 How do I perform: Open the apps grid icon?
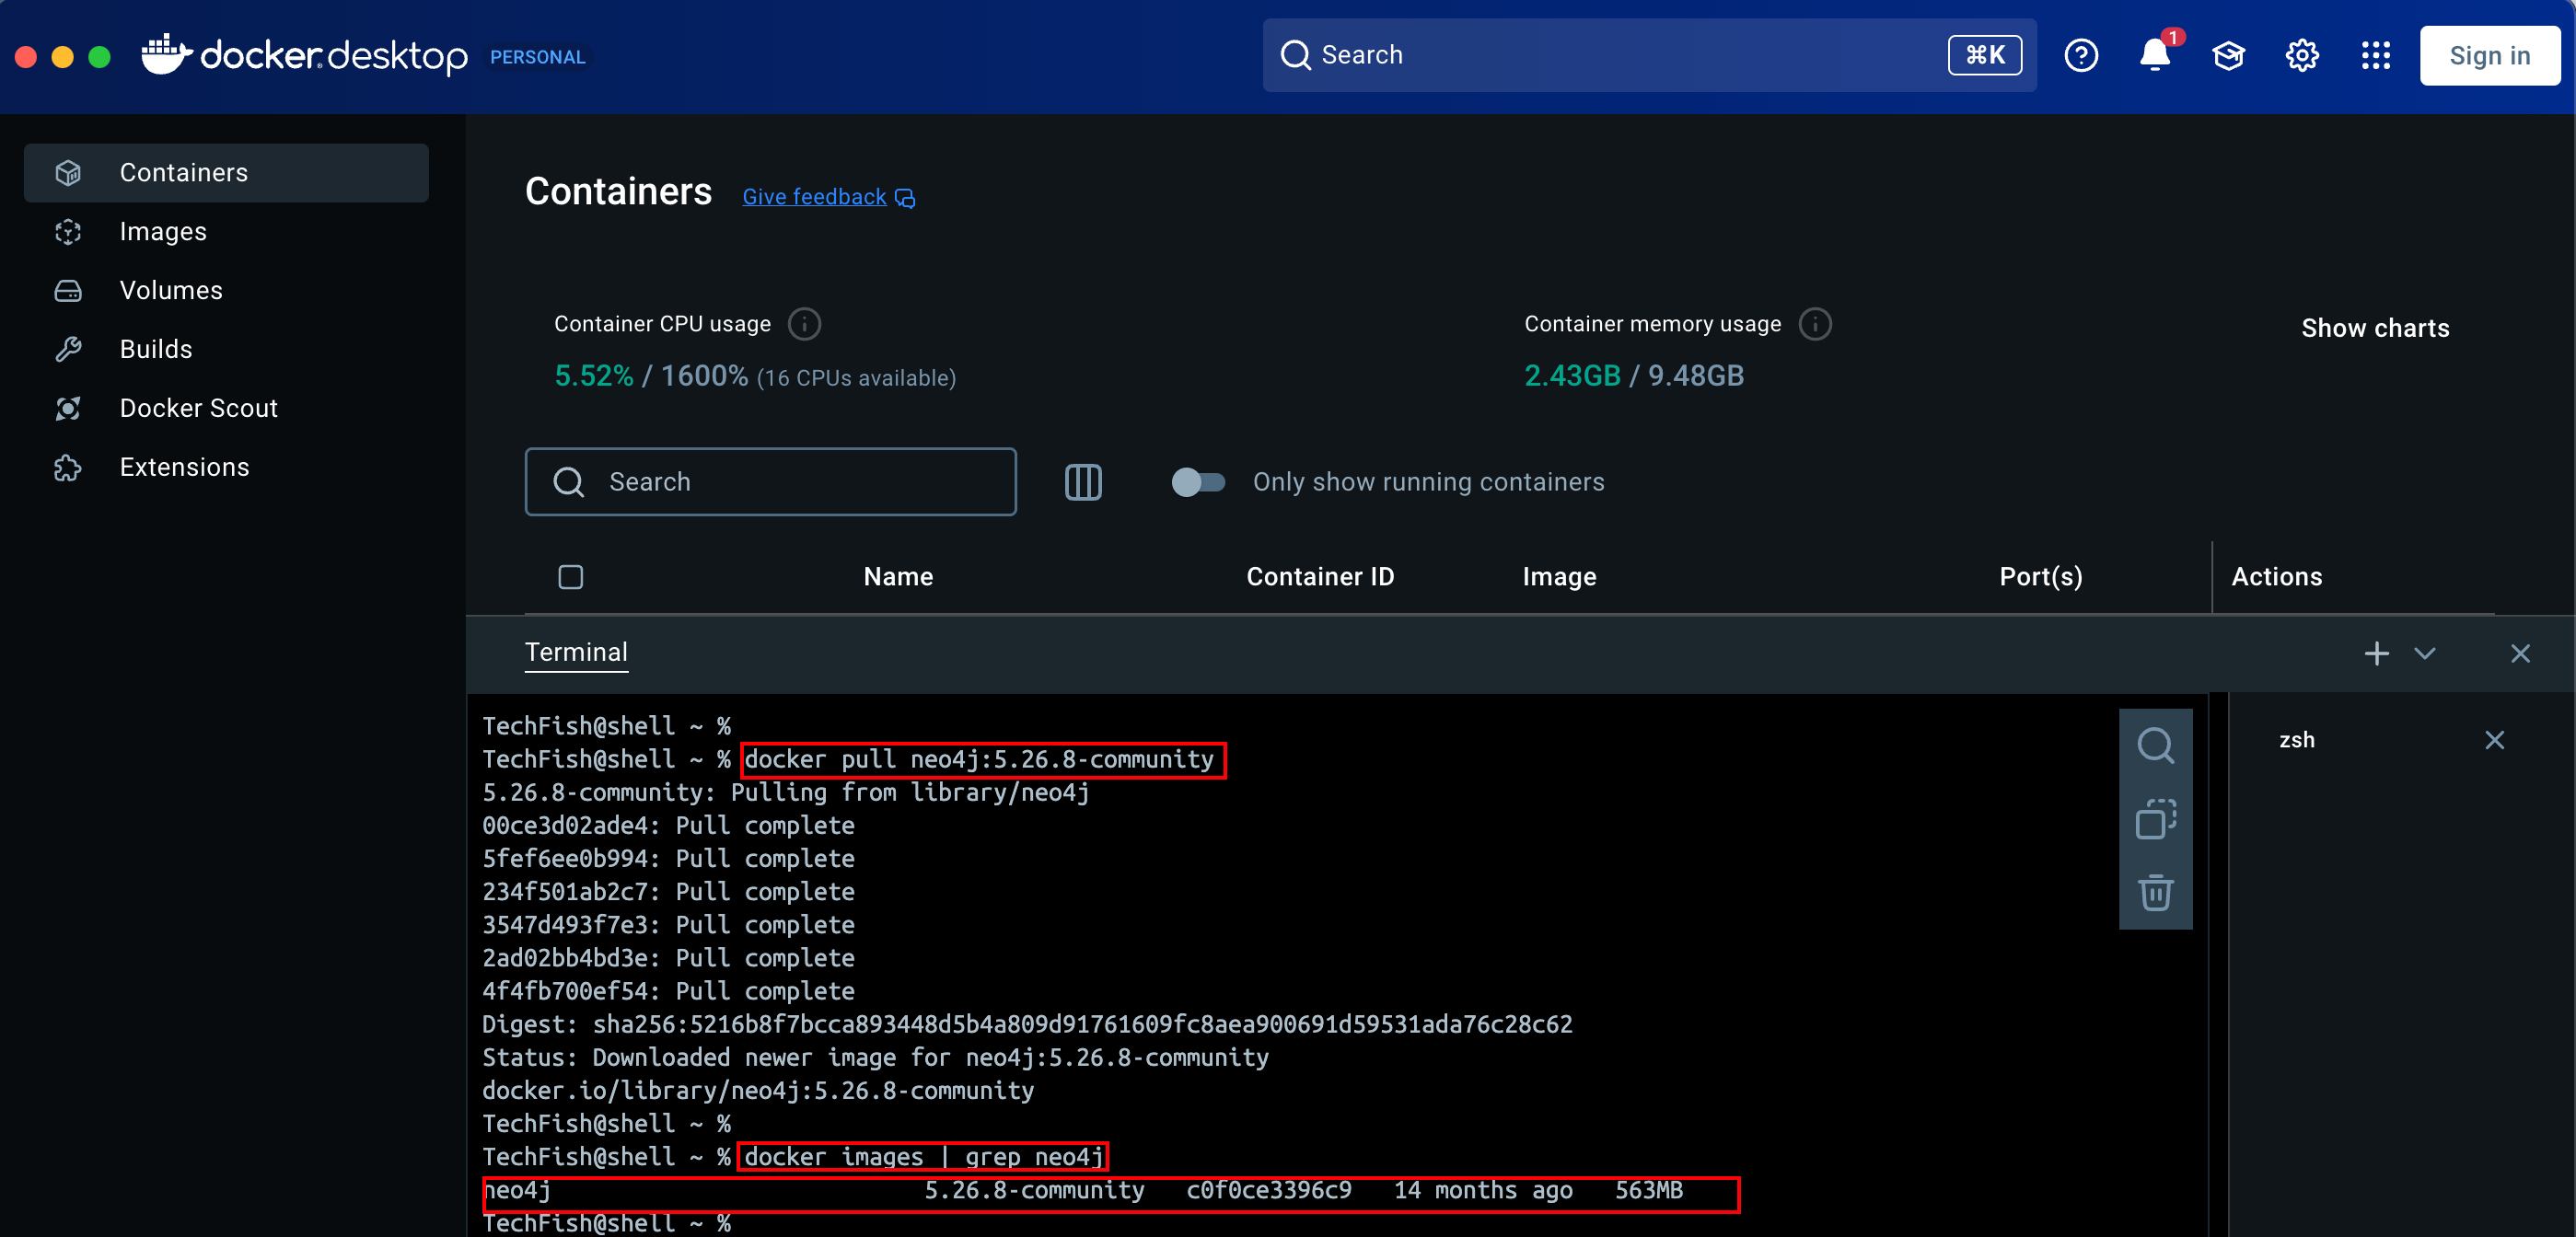pyautogui.click(x=2375, y=55)
